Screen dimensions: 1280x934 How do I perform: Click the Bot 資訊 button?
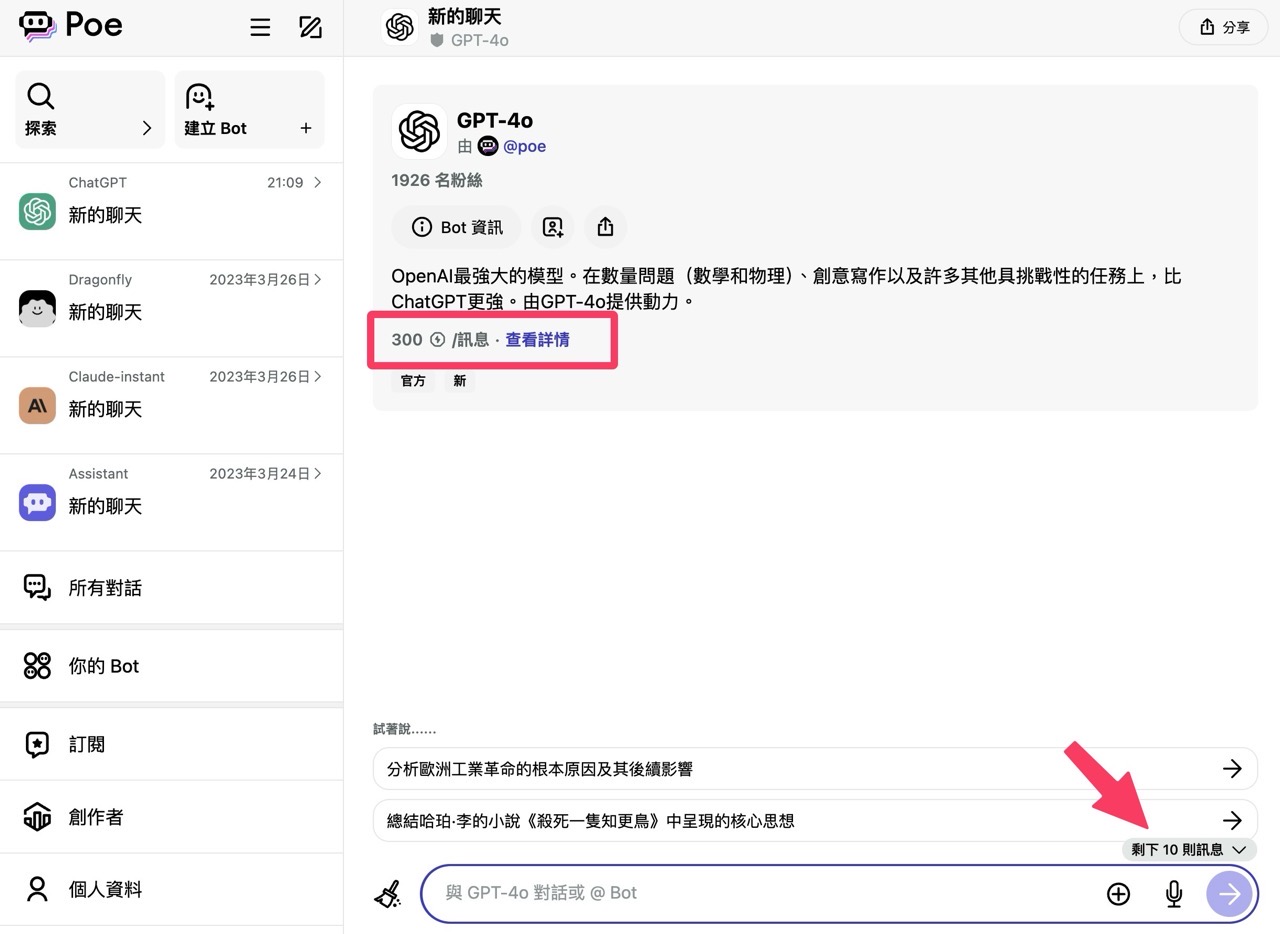pos(457,227)
